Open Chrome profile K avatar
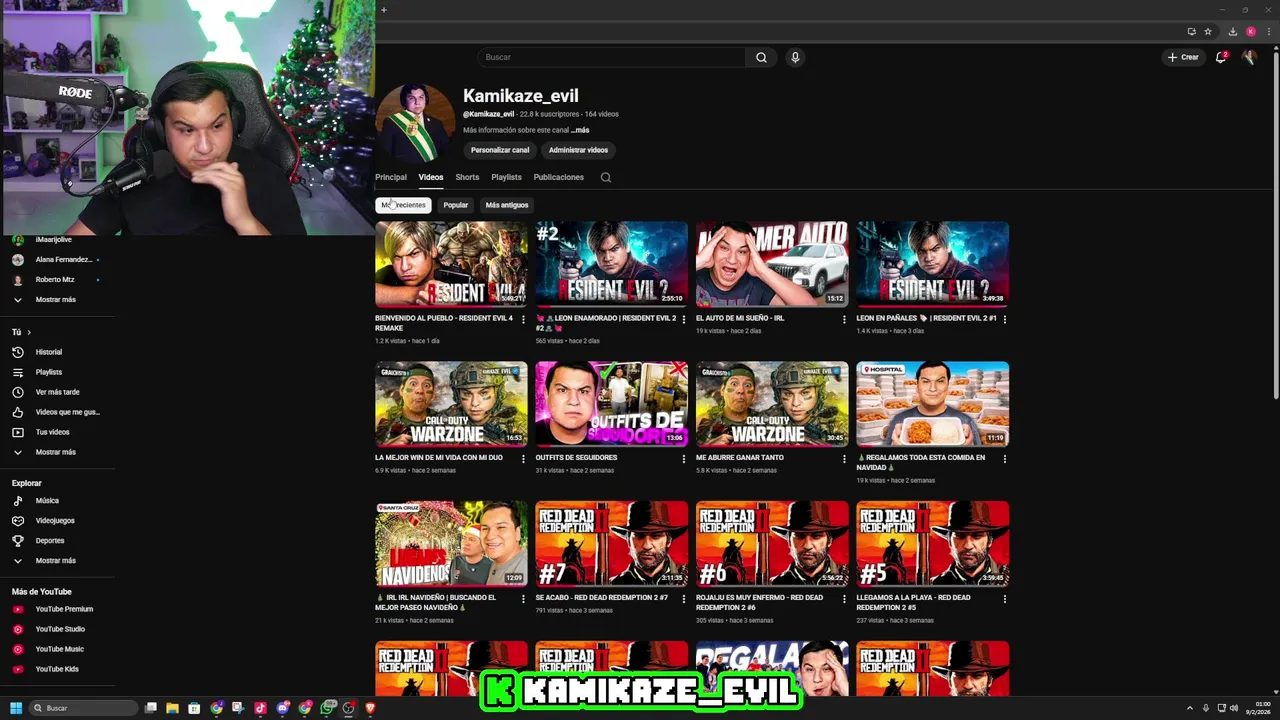The image size is (1280, 720). 1250,31
